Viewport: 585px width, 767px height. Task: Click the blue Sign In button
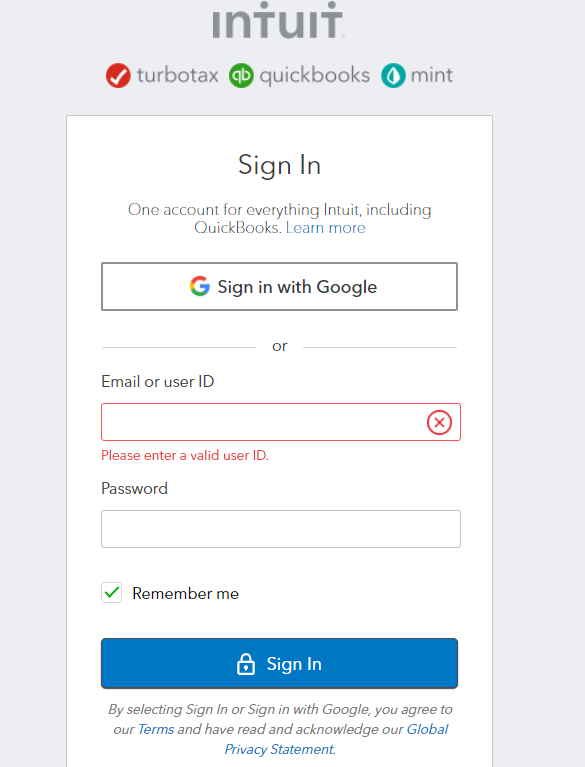pyautogui.click(x=279, y=663)
